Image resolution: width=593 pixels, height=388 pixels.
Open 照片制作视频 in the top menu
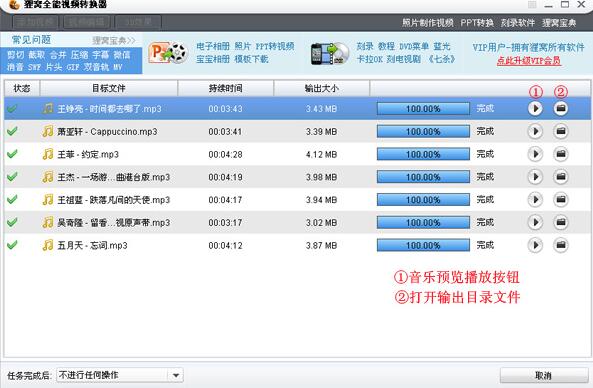(427, 23)
